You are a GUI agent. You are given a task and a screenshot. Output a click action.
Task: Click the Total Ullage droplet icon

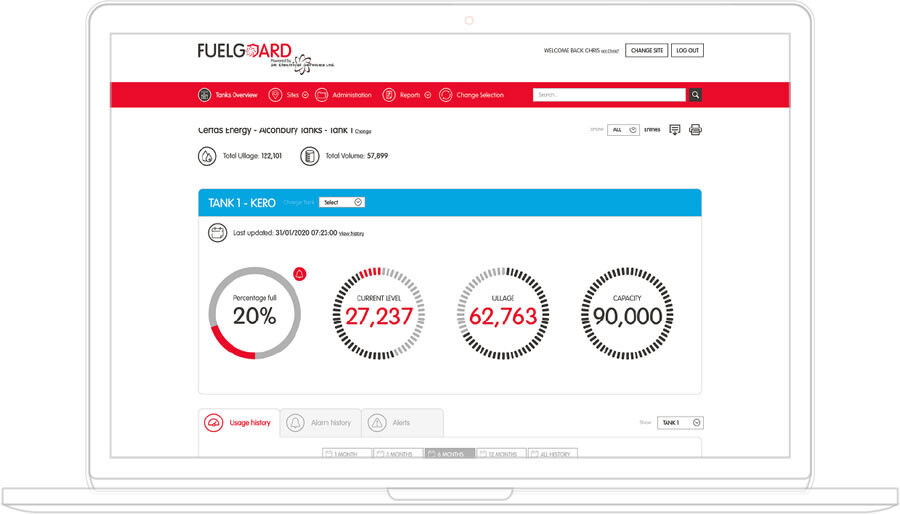pyautogui.click(x=207, y=156)
